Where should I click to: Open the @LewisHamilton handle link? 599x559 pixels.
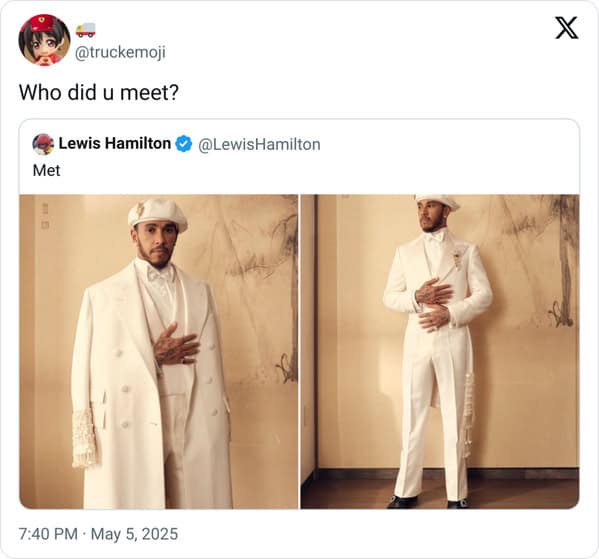pyautogui.click(x=259, y=144)
